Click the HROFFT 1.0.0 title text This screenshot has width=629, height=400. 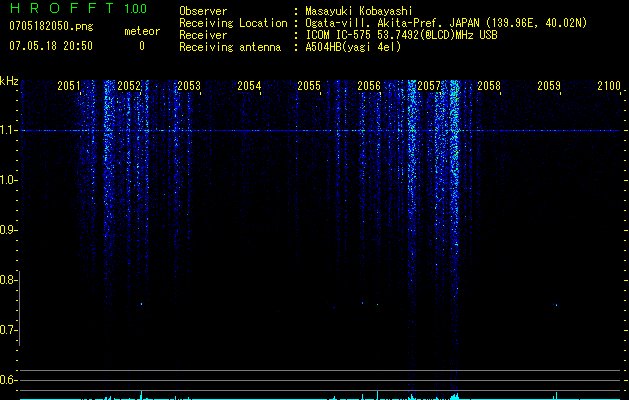(78, 8)
